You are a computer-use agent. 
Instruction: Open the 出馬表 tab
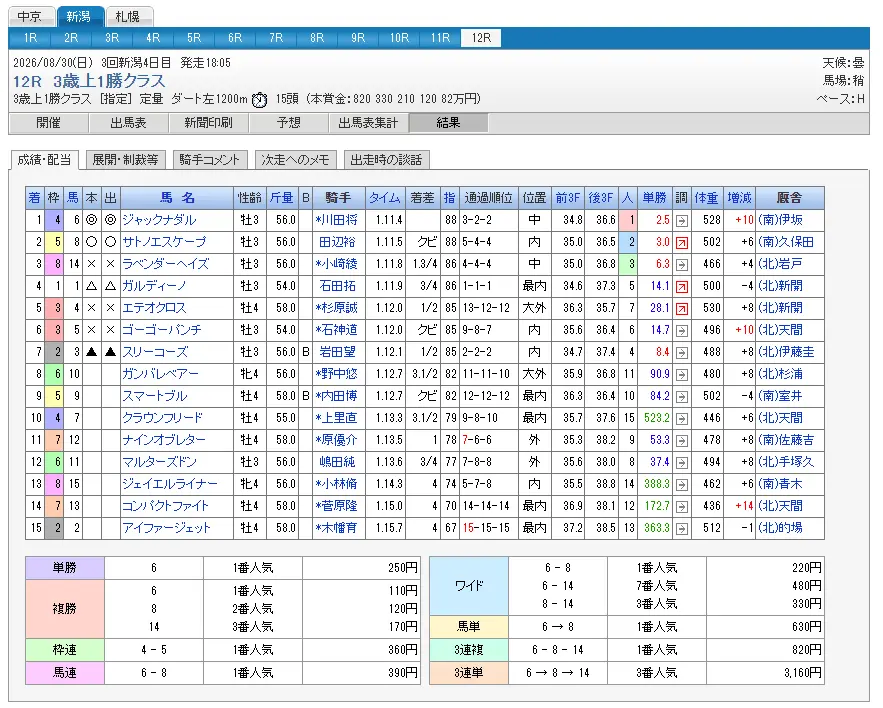128,123
